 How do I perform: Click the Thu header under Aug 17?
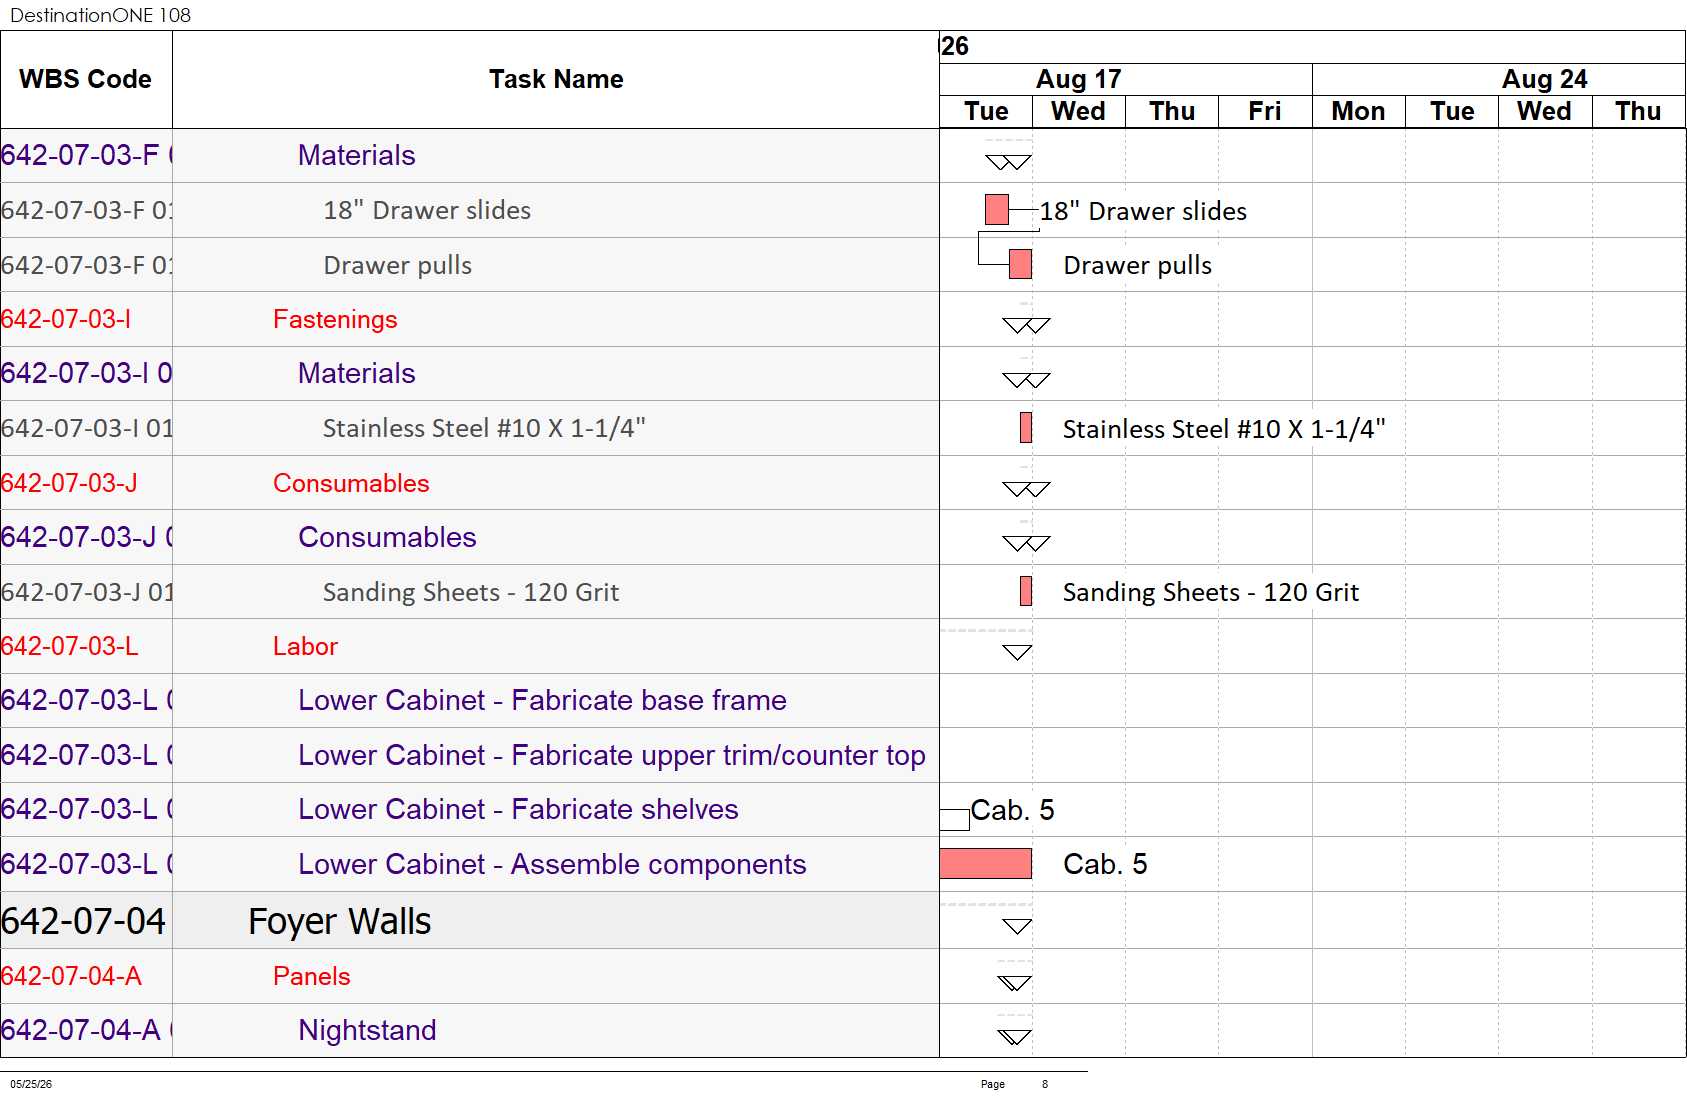coord(1172,111)
